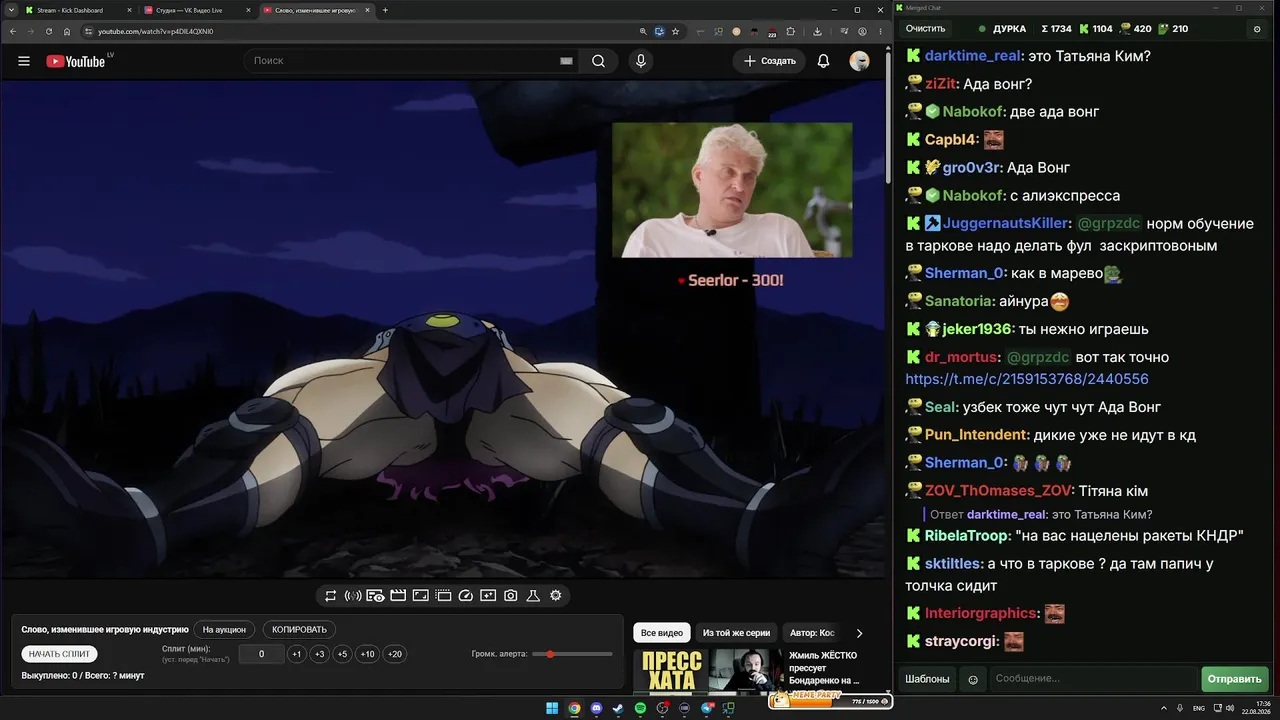Add +20 minutes to split
1280x720 pixels.
coord(395,654)
